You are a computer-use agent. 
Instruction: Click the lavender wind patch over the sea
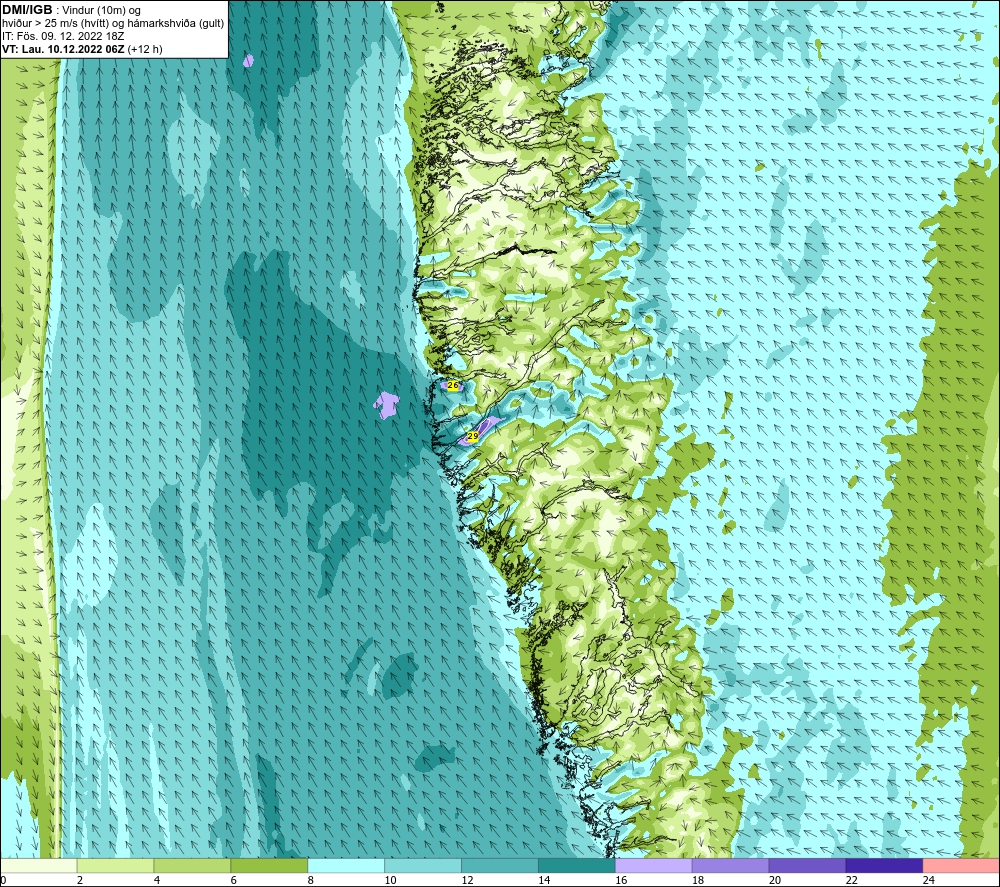tap(386, 405)
